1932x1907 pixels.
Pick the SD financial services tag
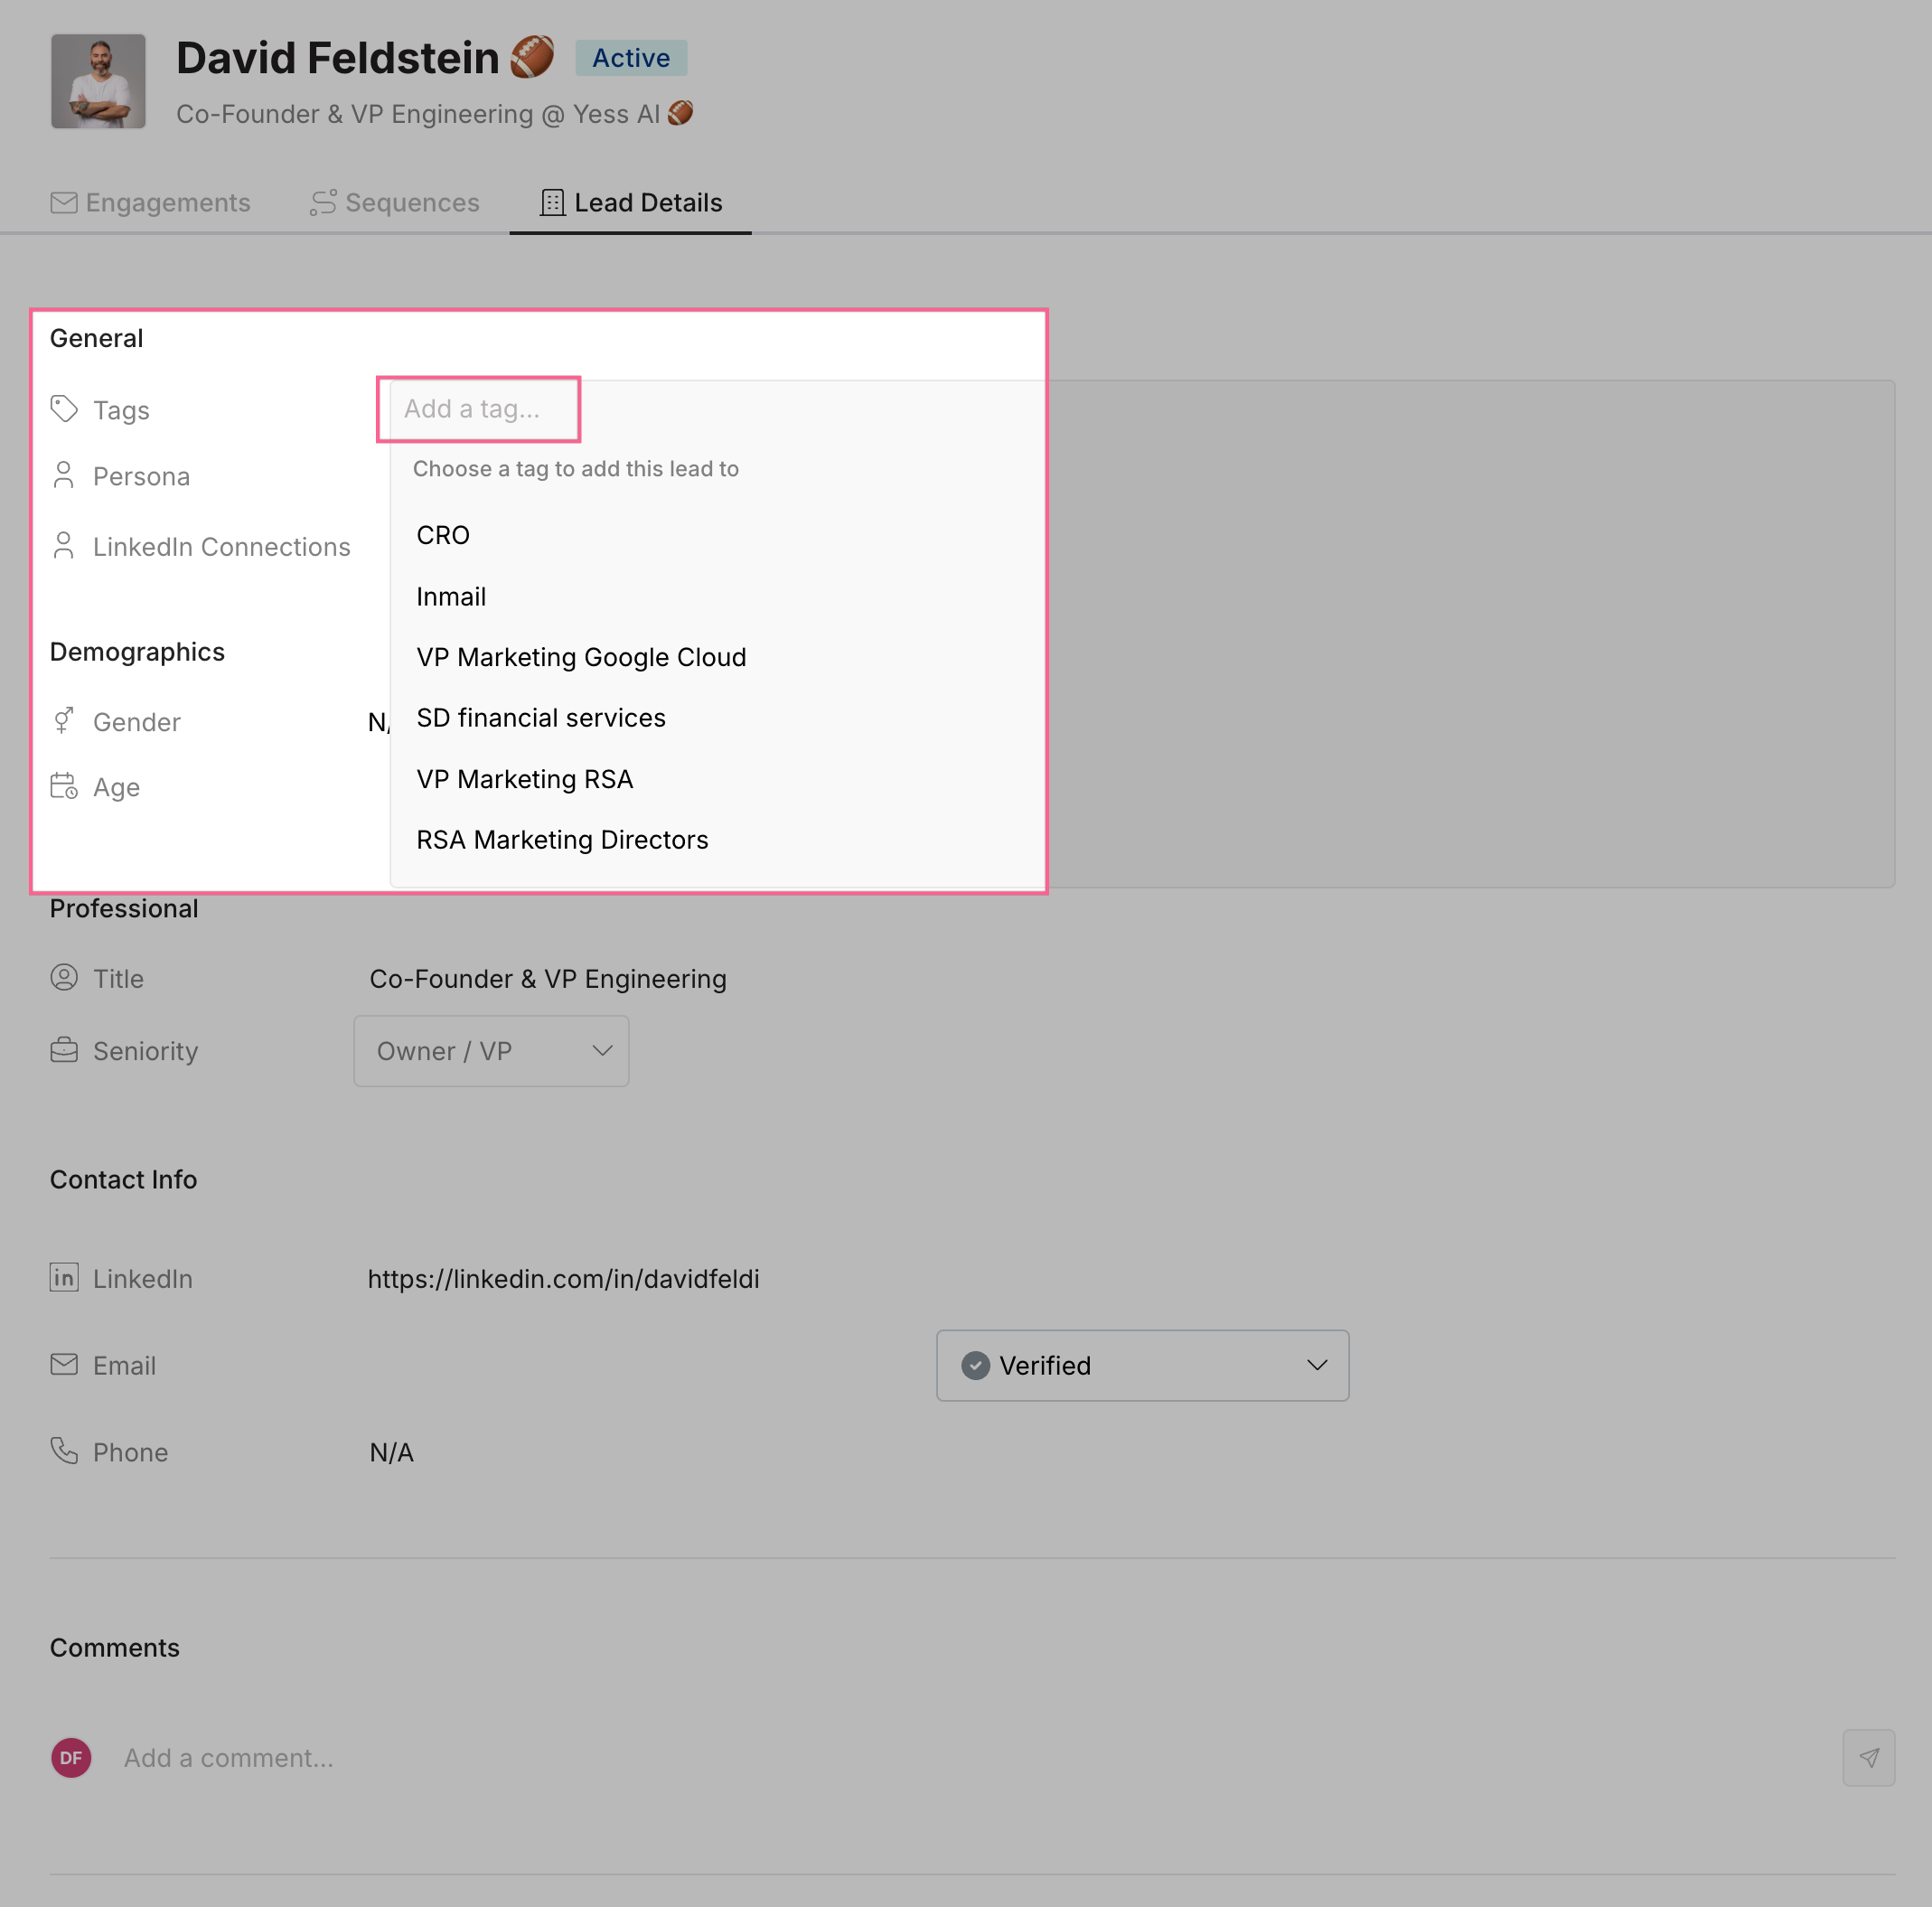click(541, 718)
